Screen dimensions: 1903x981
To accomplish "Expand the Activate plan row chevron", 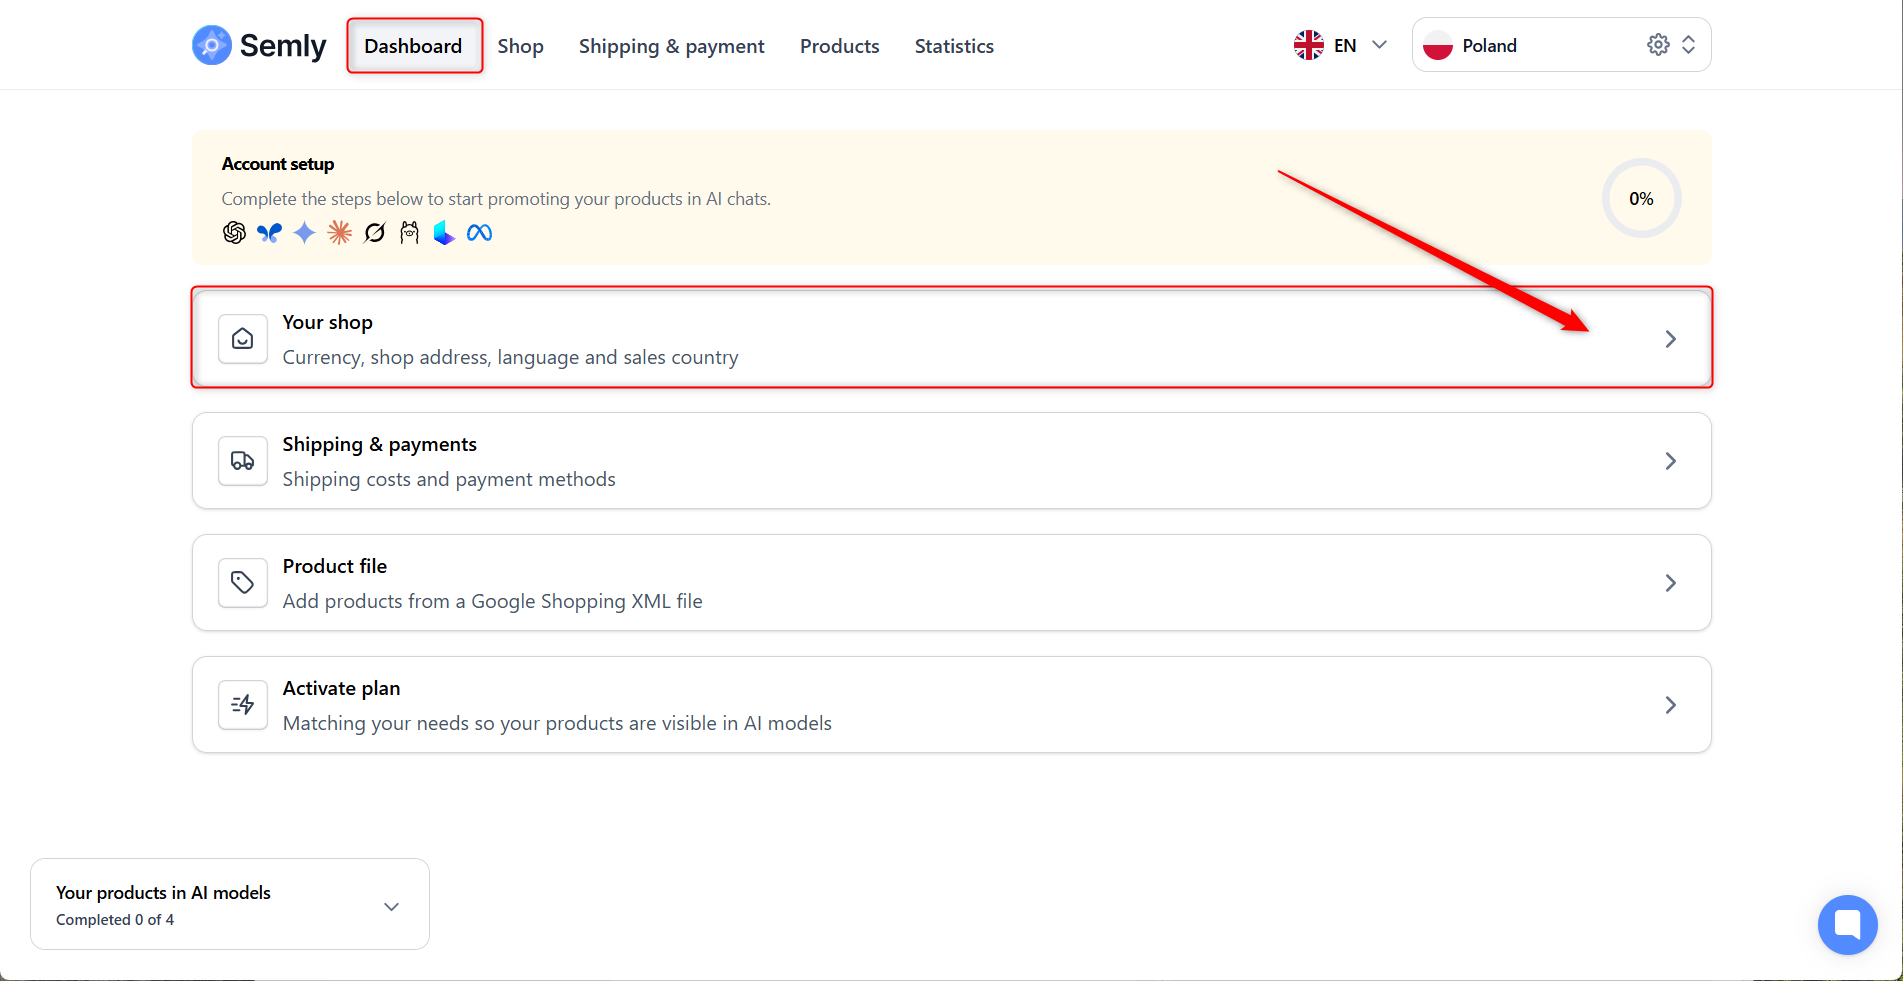I will (1671, 705).
